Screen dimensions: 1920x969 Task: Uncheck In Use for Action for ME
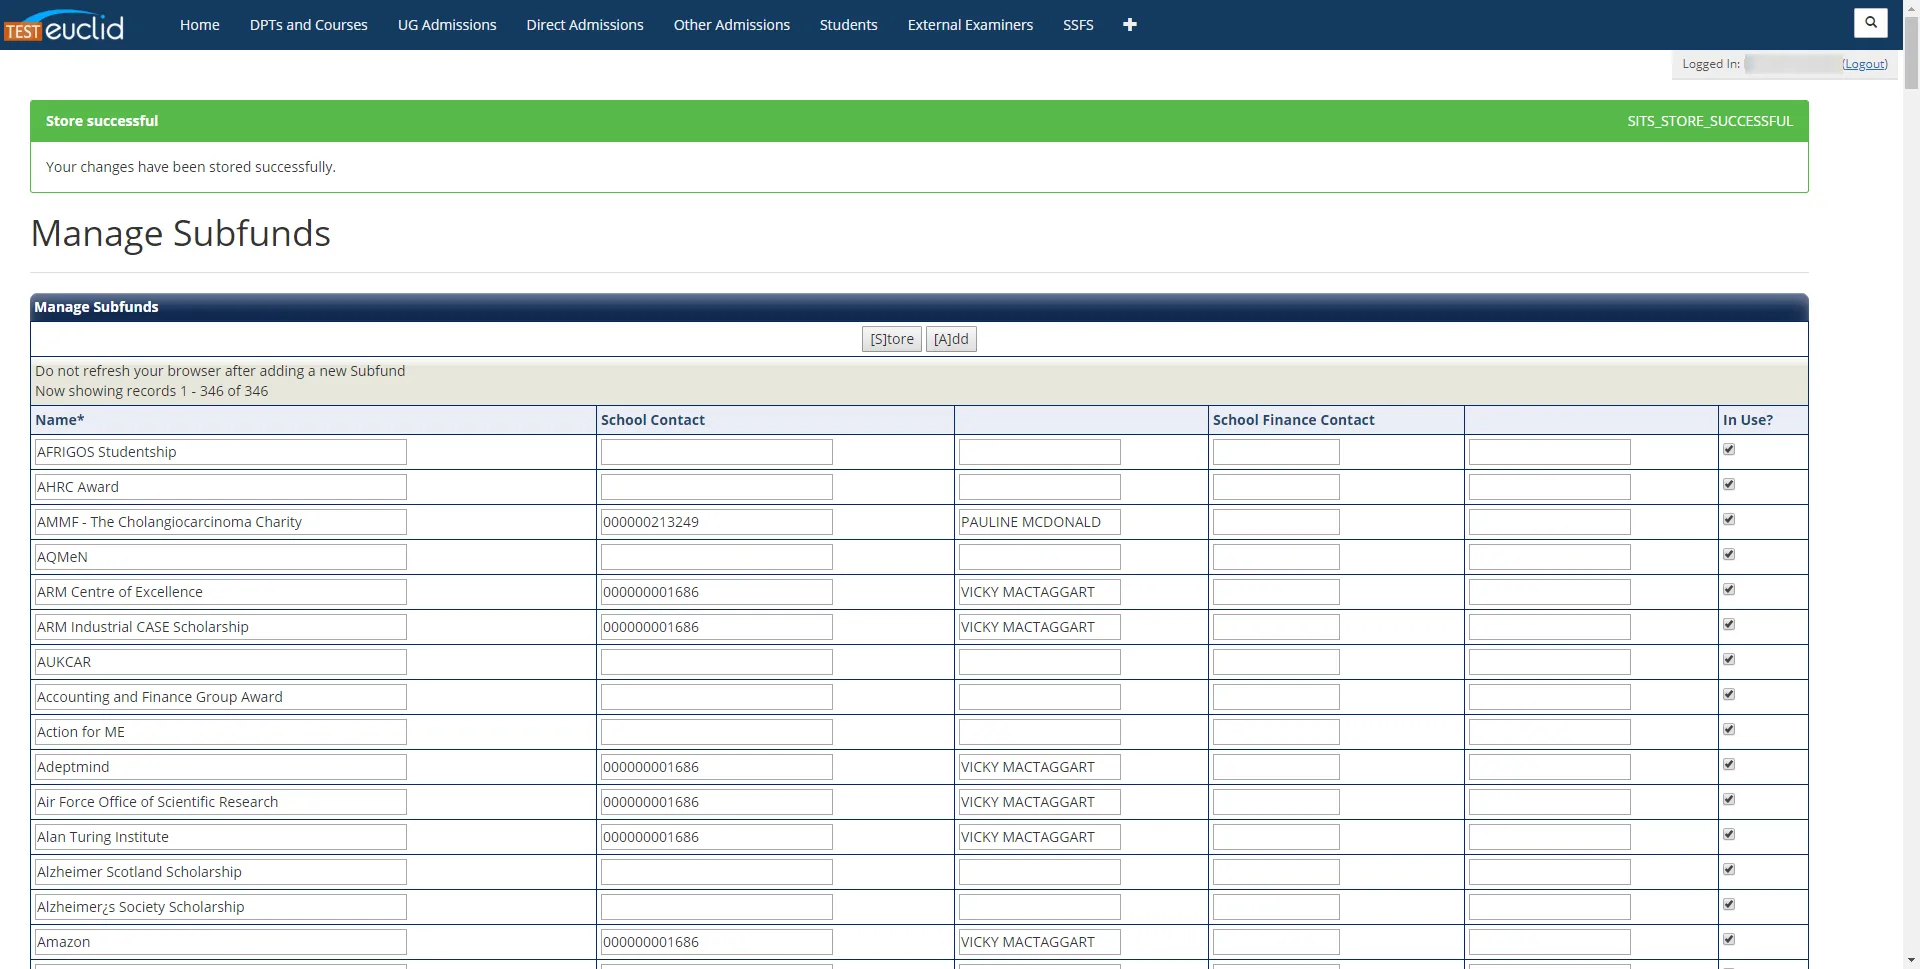click(1728, 729)
